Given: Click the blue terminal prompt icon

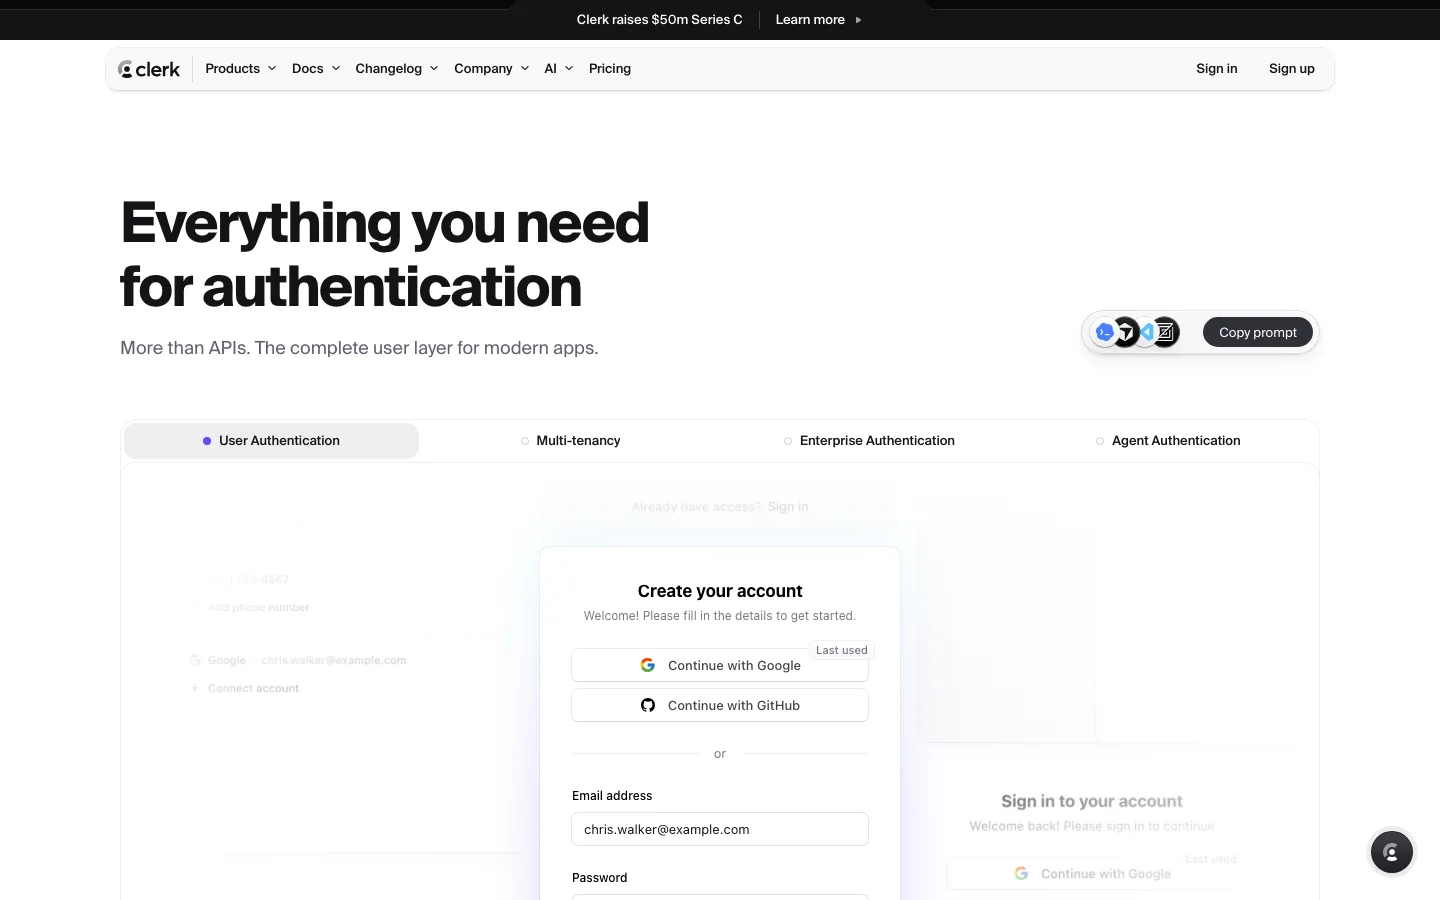Looking at the screenshot, I should [x=1104, y=332].
